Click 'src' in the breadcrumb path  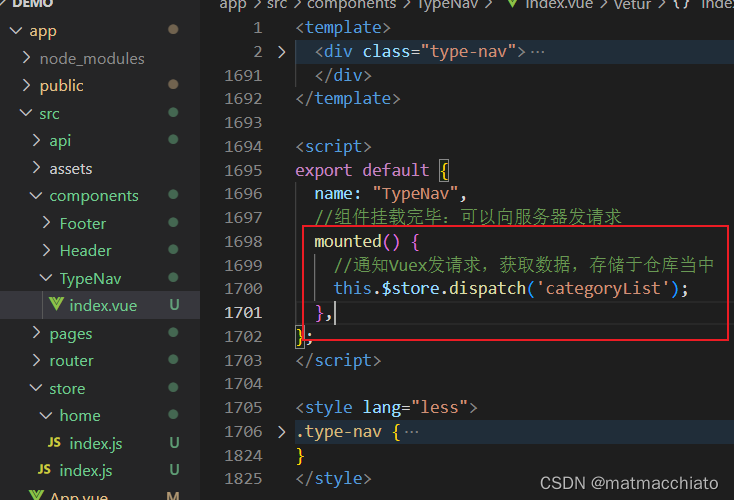pos(277,5)
